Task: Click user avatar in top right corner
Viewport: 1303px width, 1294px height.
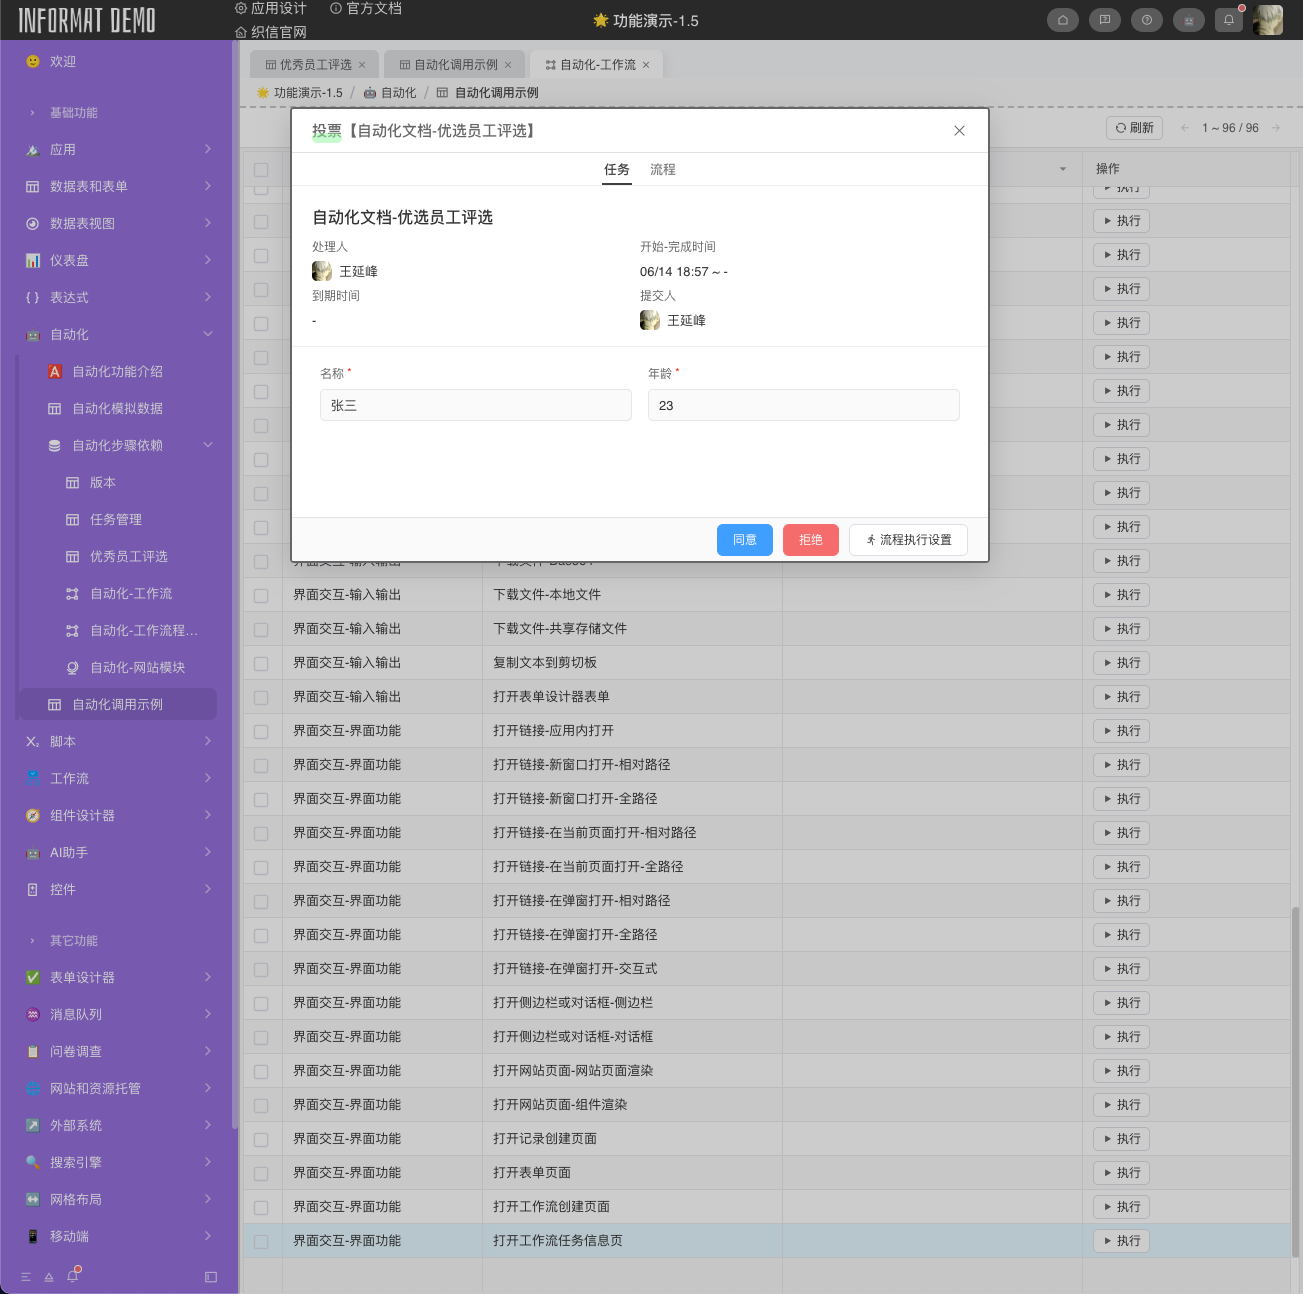Action: (1268, 20)
